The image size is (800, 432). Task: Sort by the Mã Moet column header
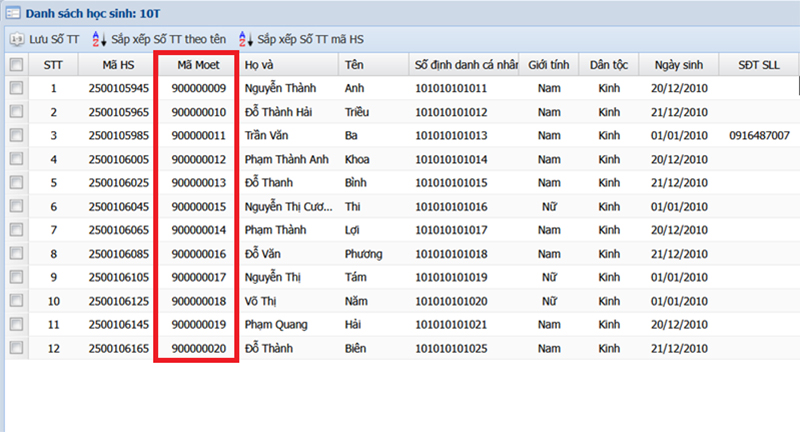pyautogui.click(x=198, y=65)
